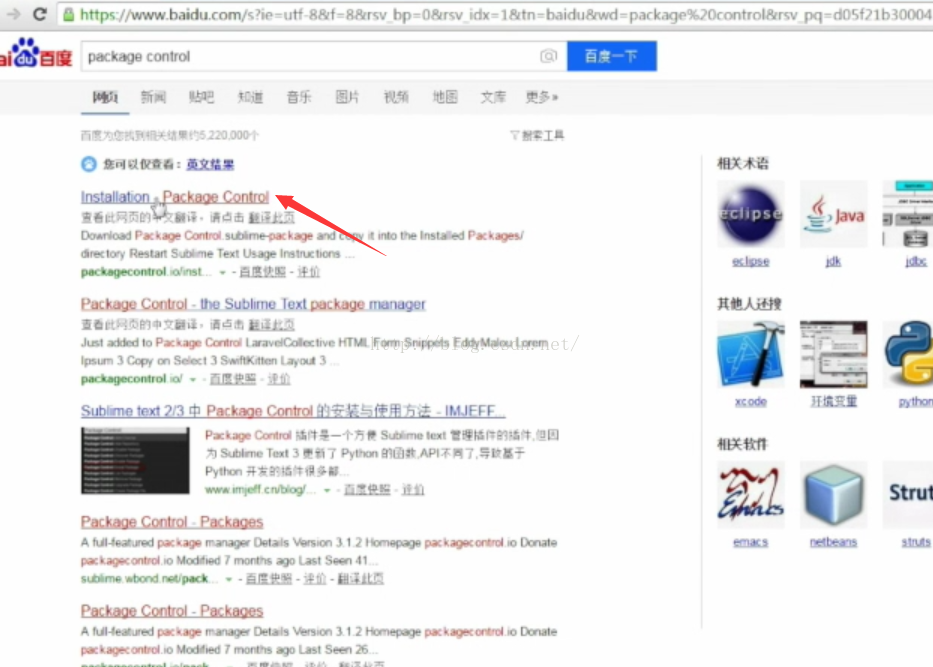Viewport: 933px width, 667px height.
Task: Open the Struts thumbnail image
Action: point(907,494)
